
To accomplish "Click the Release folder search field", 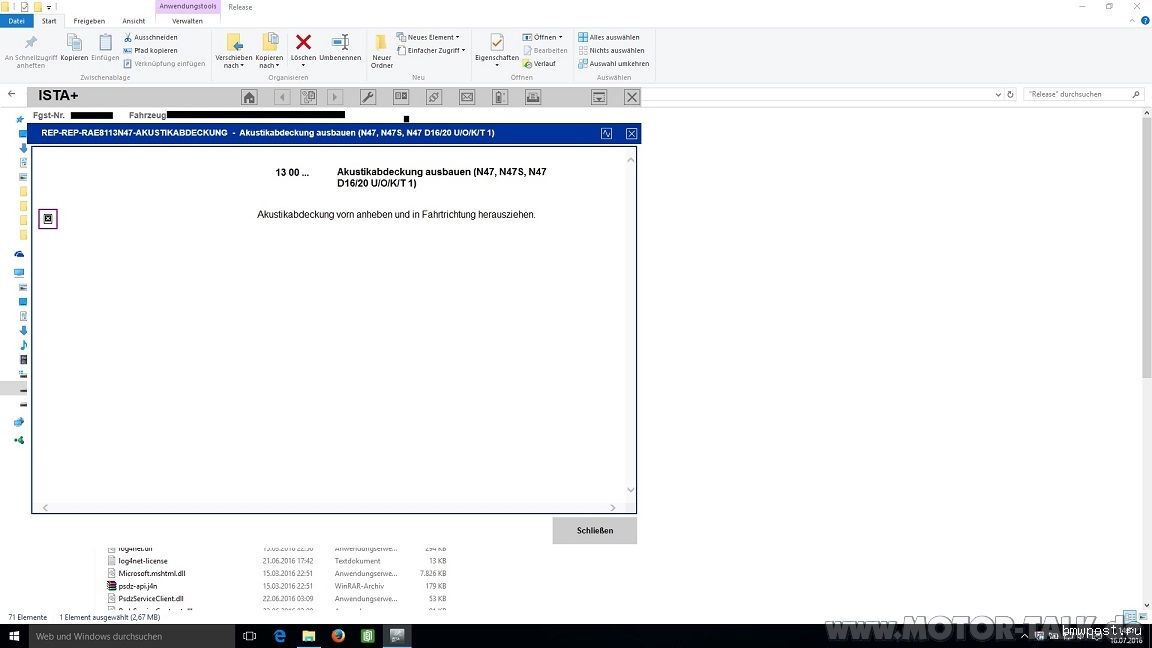I will 1078,94.
